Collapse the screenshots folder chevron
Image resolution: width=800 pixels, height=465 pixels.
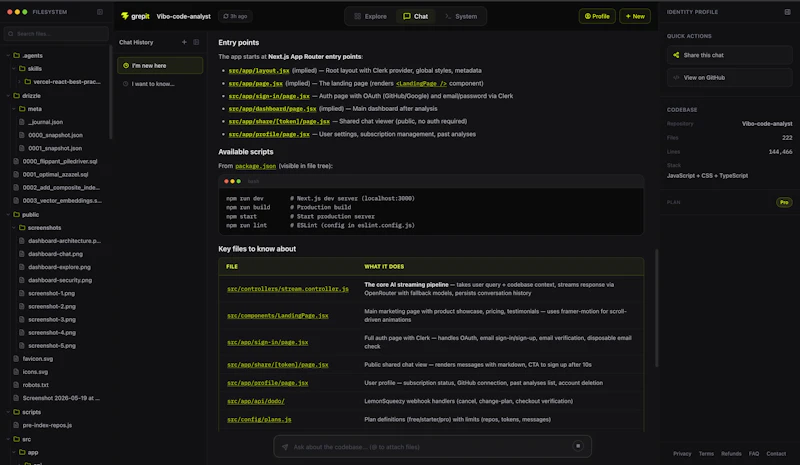point(14,228)
